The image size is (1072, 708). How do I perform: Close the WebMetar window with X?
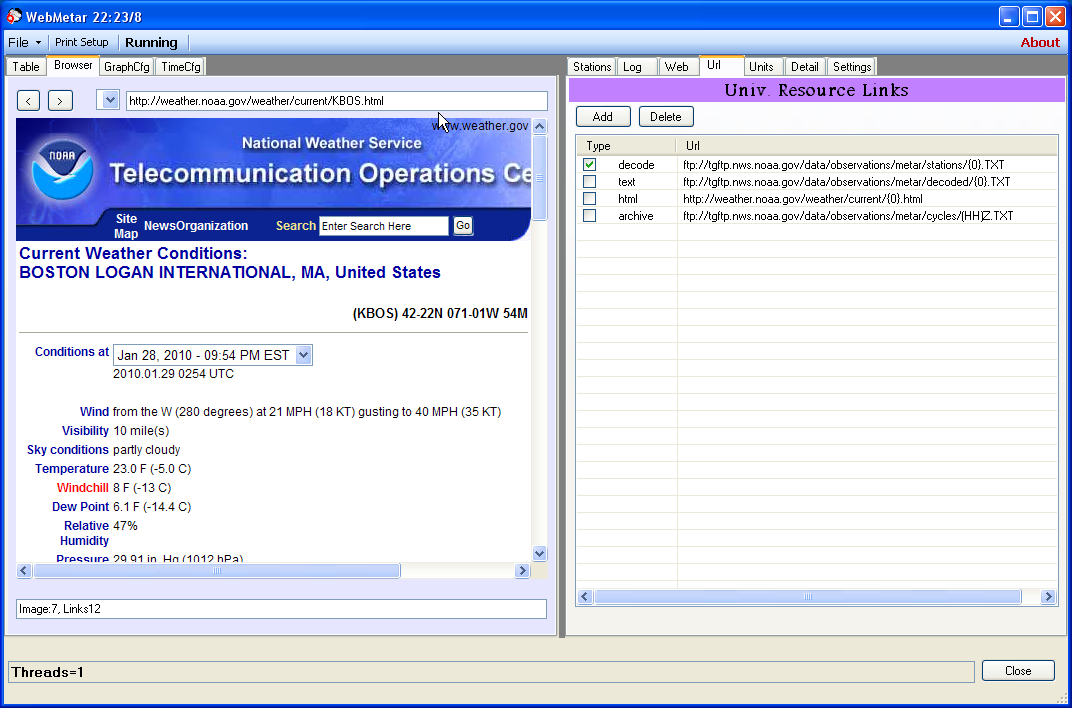pyautogui.click(x=1056, y=16)
